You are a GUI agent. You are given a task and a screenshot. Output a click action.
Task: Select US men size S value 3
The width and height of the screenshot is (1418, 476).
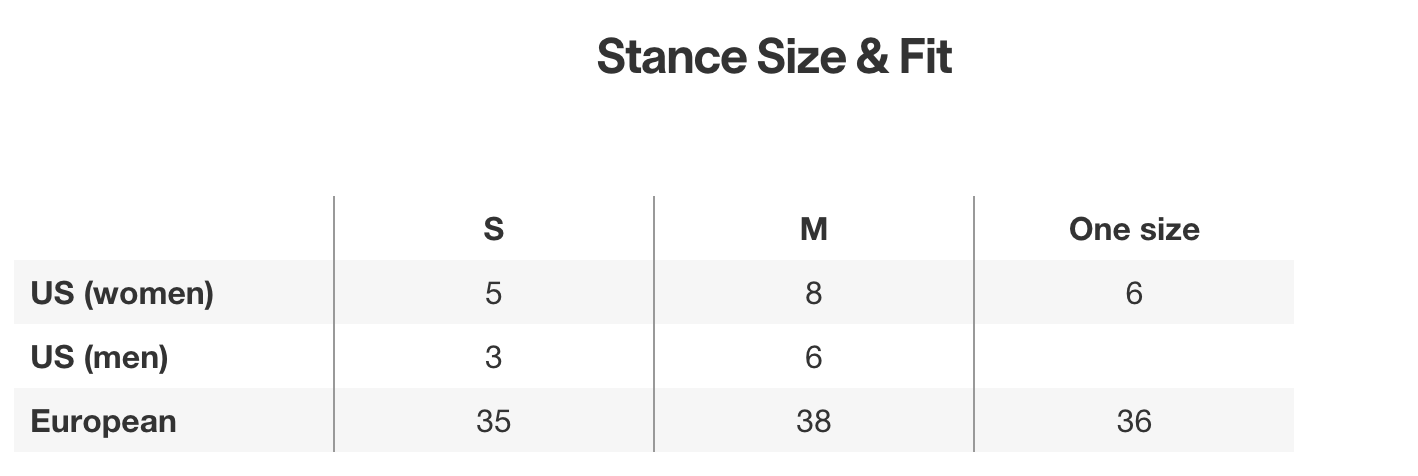[493, 357]
